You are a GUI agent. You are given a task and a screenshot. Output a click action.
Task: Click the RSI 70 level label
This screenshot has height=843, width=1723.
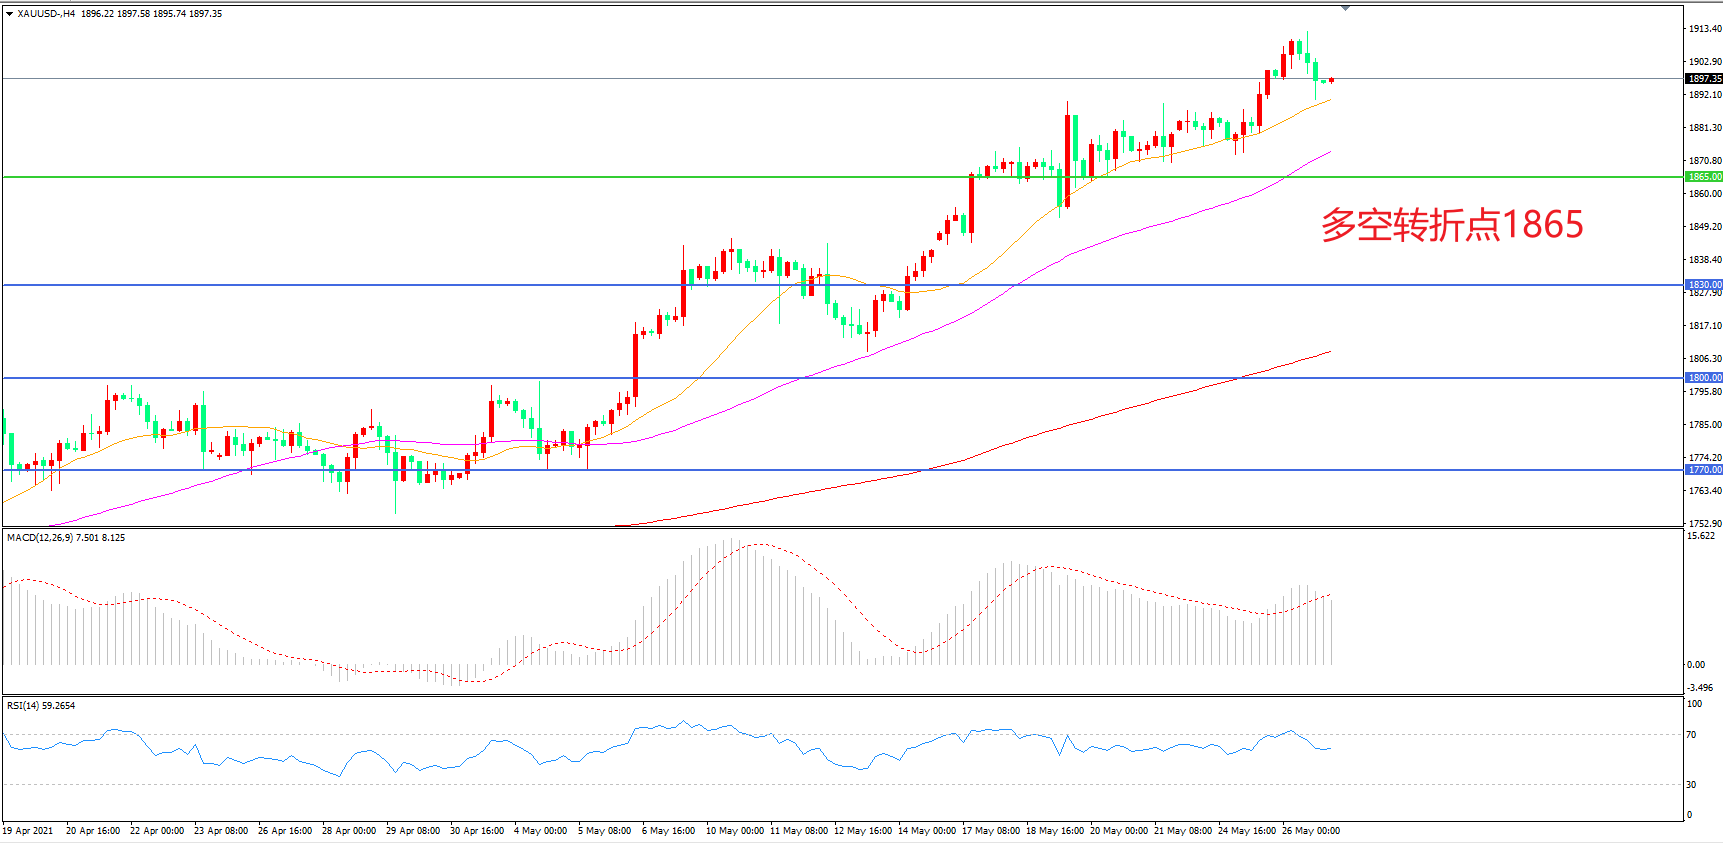click(1691, 735)
